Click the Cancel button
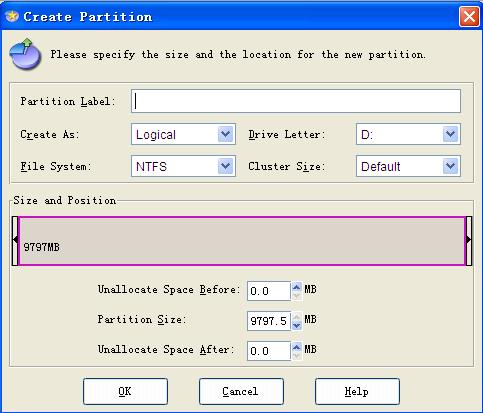 (x=241, y=391)
